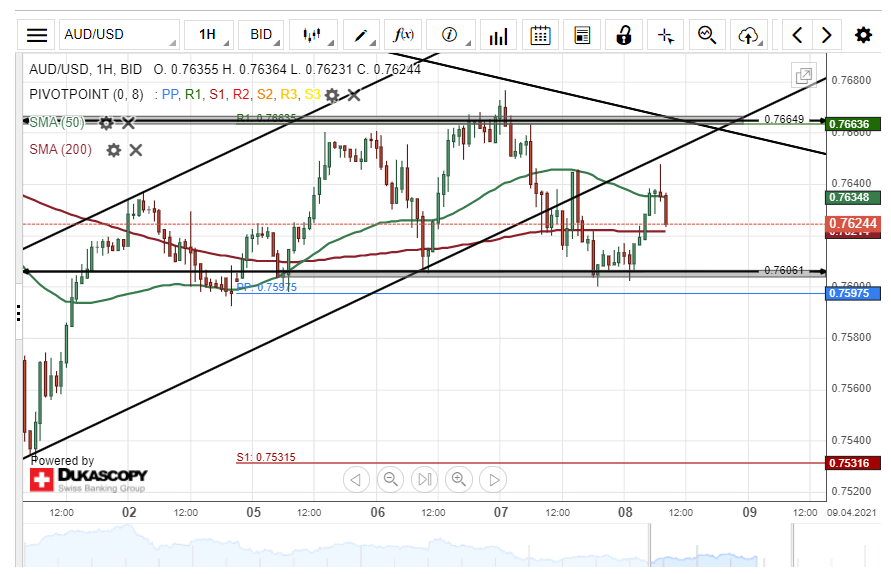891x574 pixels.
Task: Click the 07 date axis label
Action: coord(501,513)
